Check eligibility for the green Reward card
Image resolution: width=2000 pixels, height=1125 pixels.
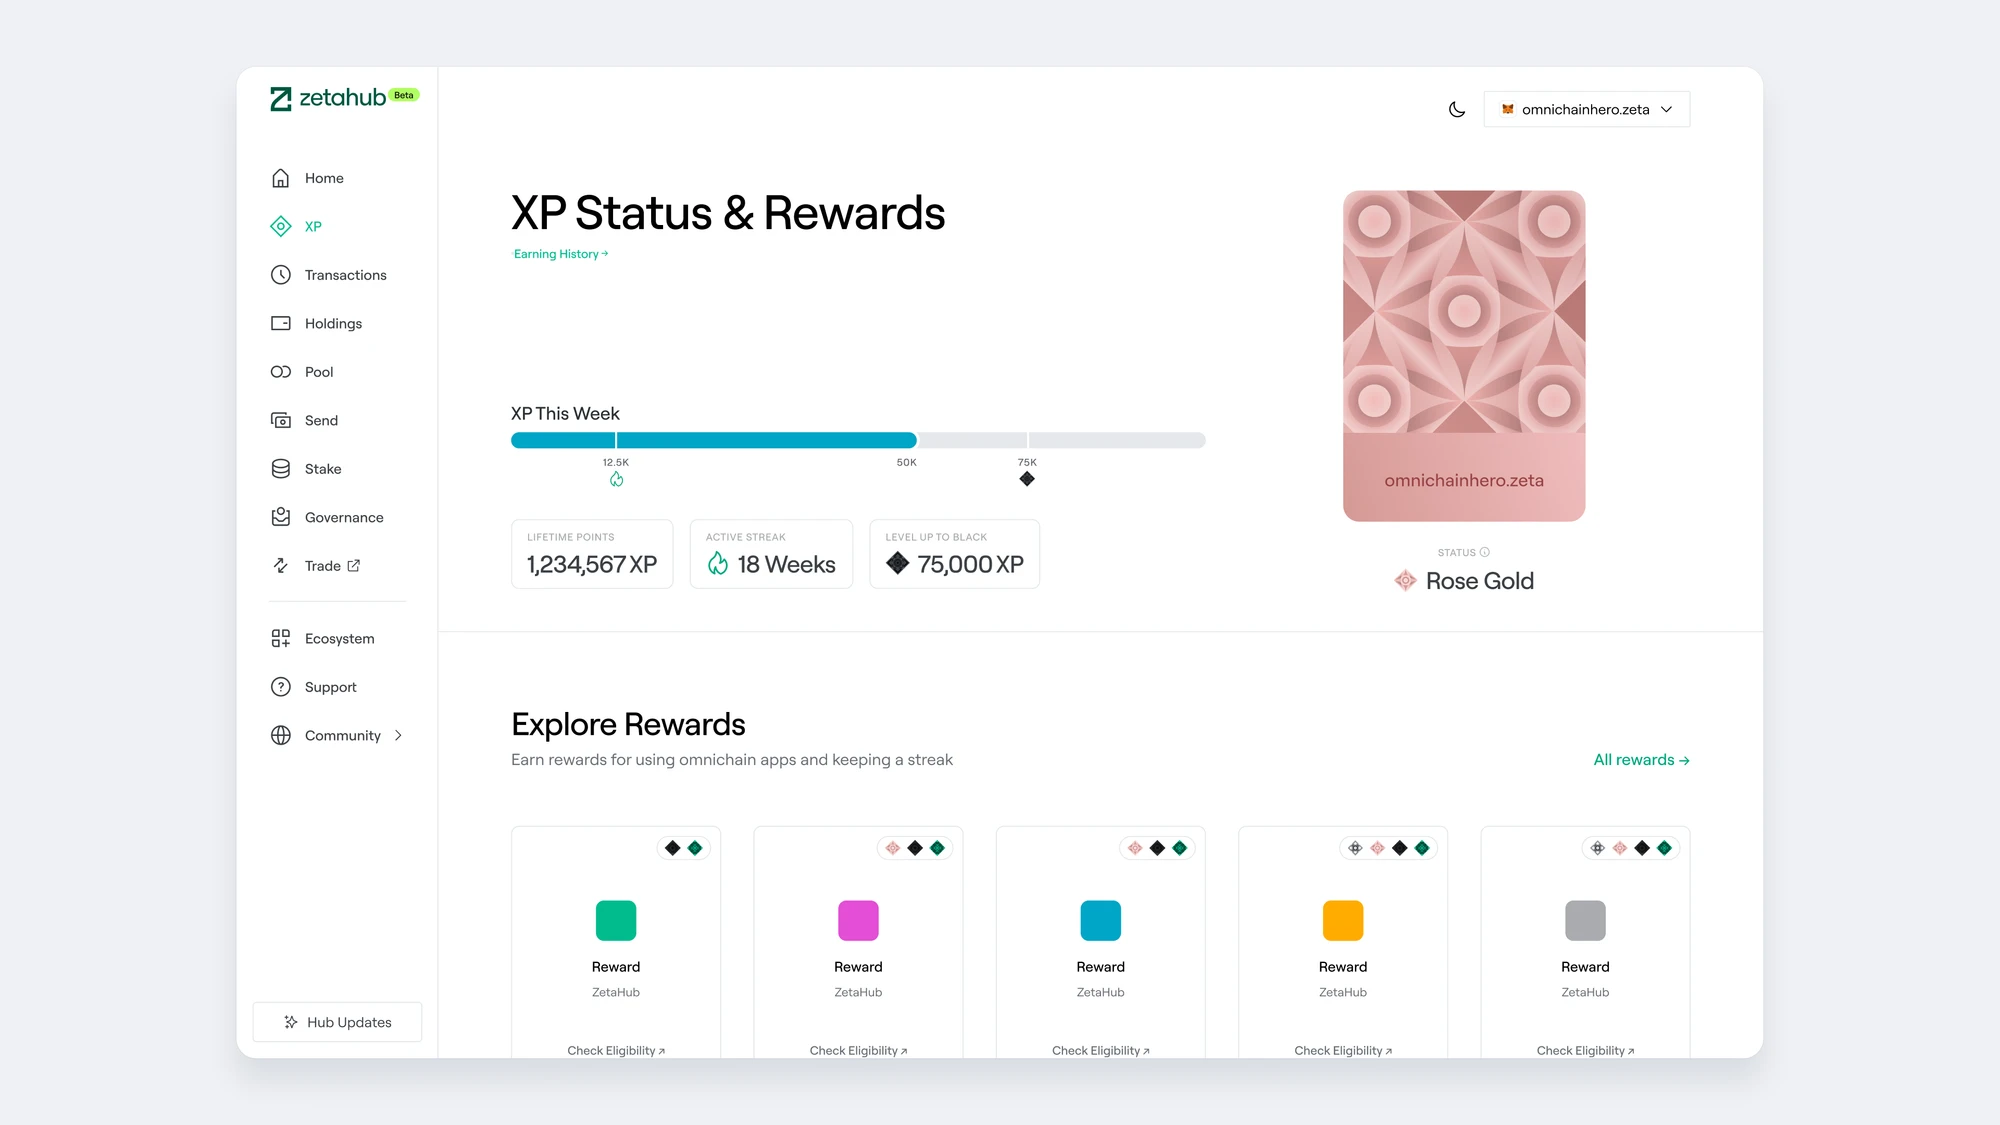tap(615, 1051)
